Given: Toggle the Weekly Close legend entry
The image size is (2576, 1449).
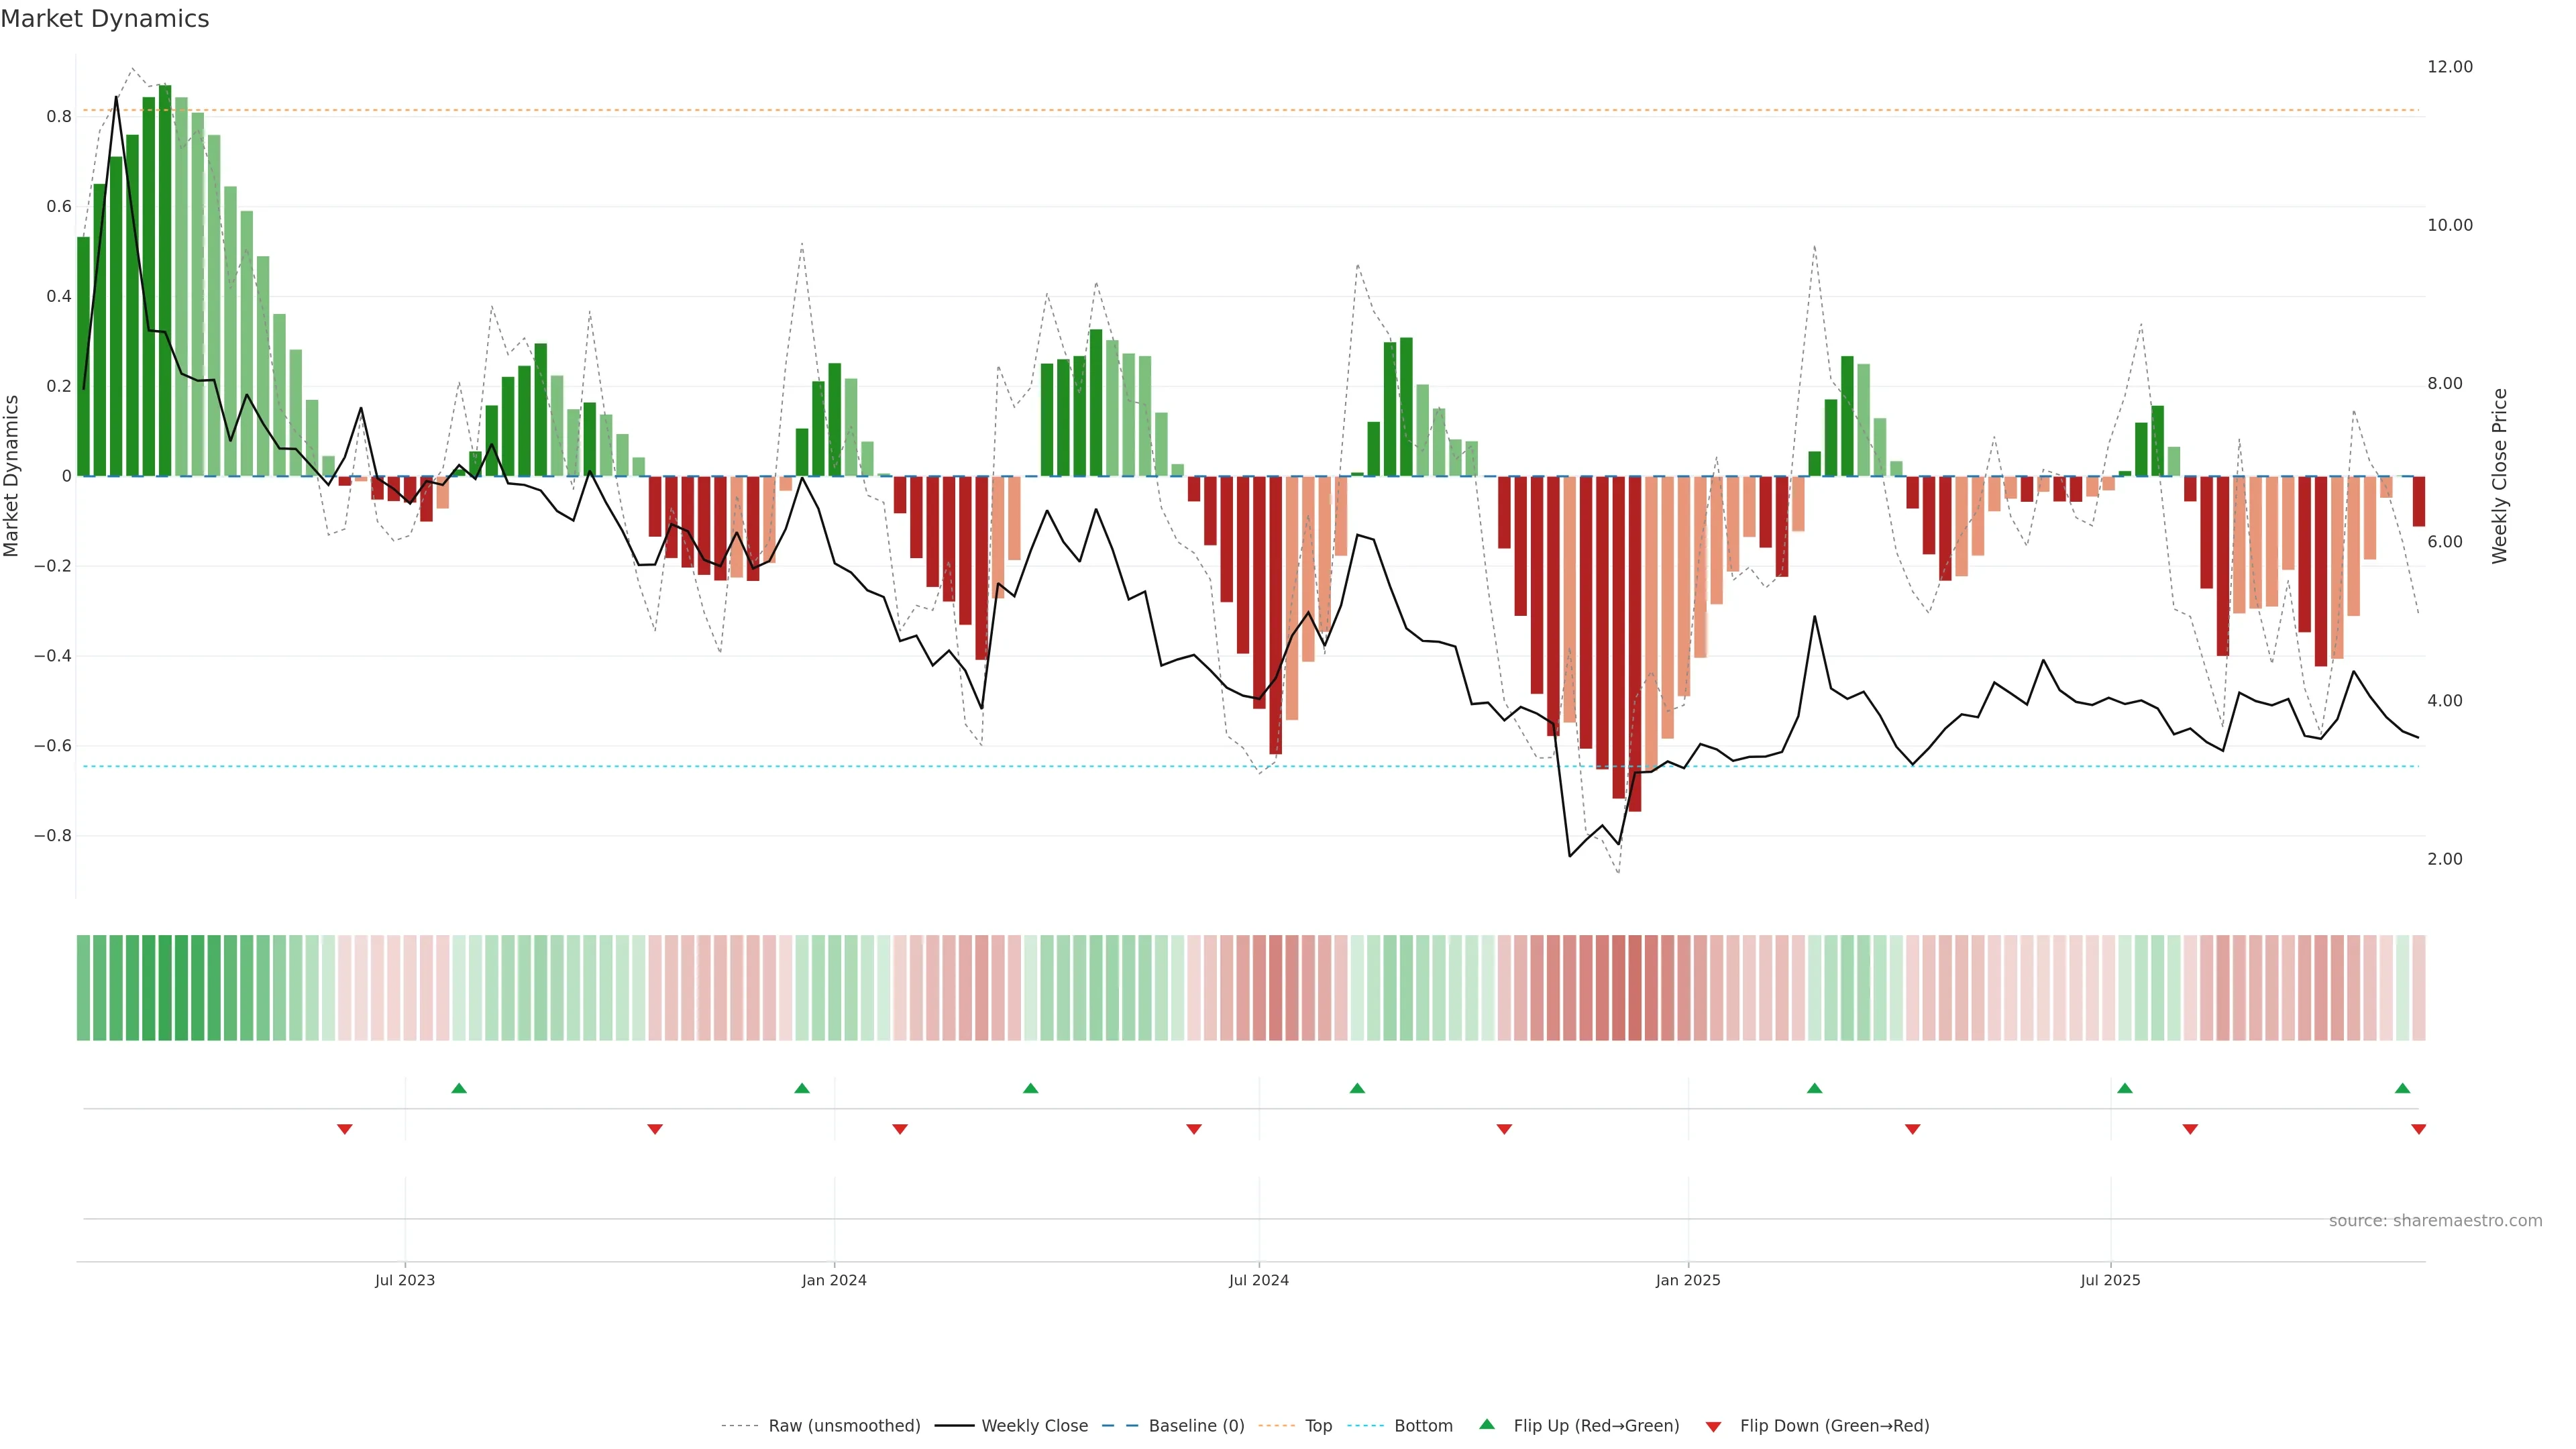Looking at the screenshot, I should 1034,1425.
